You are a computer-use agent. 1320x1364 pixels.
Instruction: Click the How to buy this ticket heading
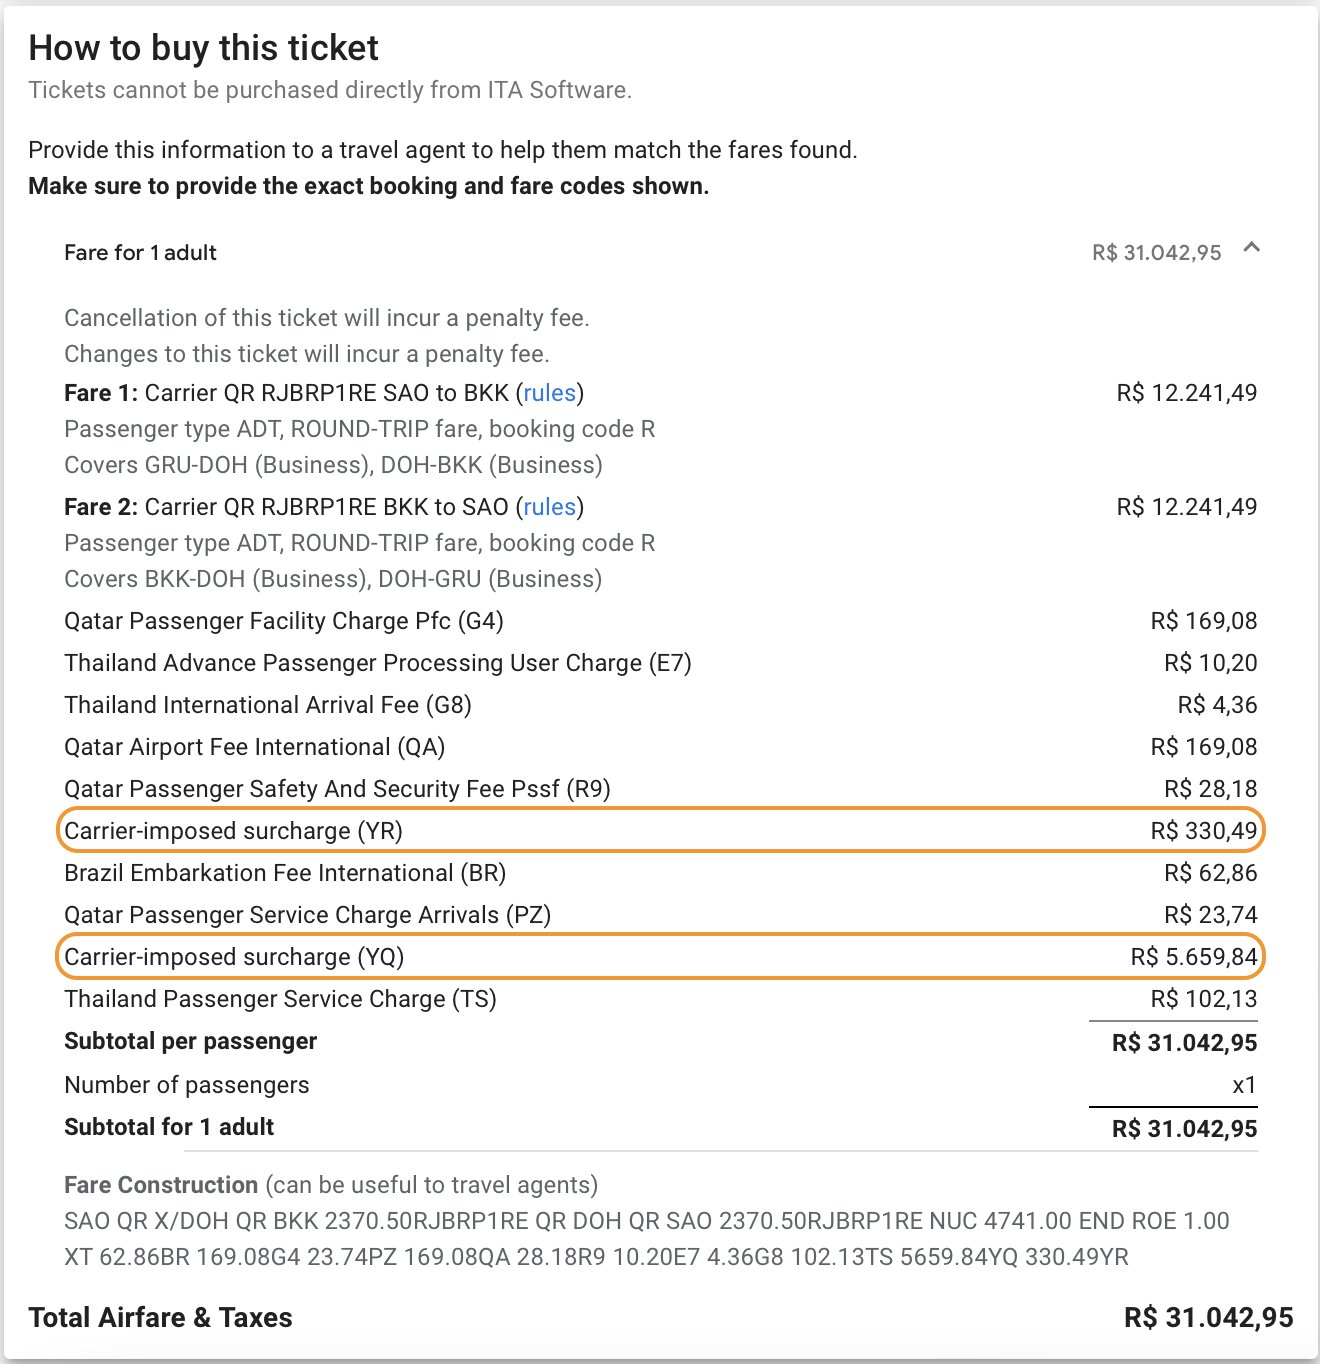(204, 48)
